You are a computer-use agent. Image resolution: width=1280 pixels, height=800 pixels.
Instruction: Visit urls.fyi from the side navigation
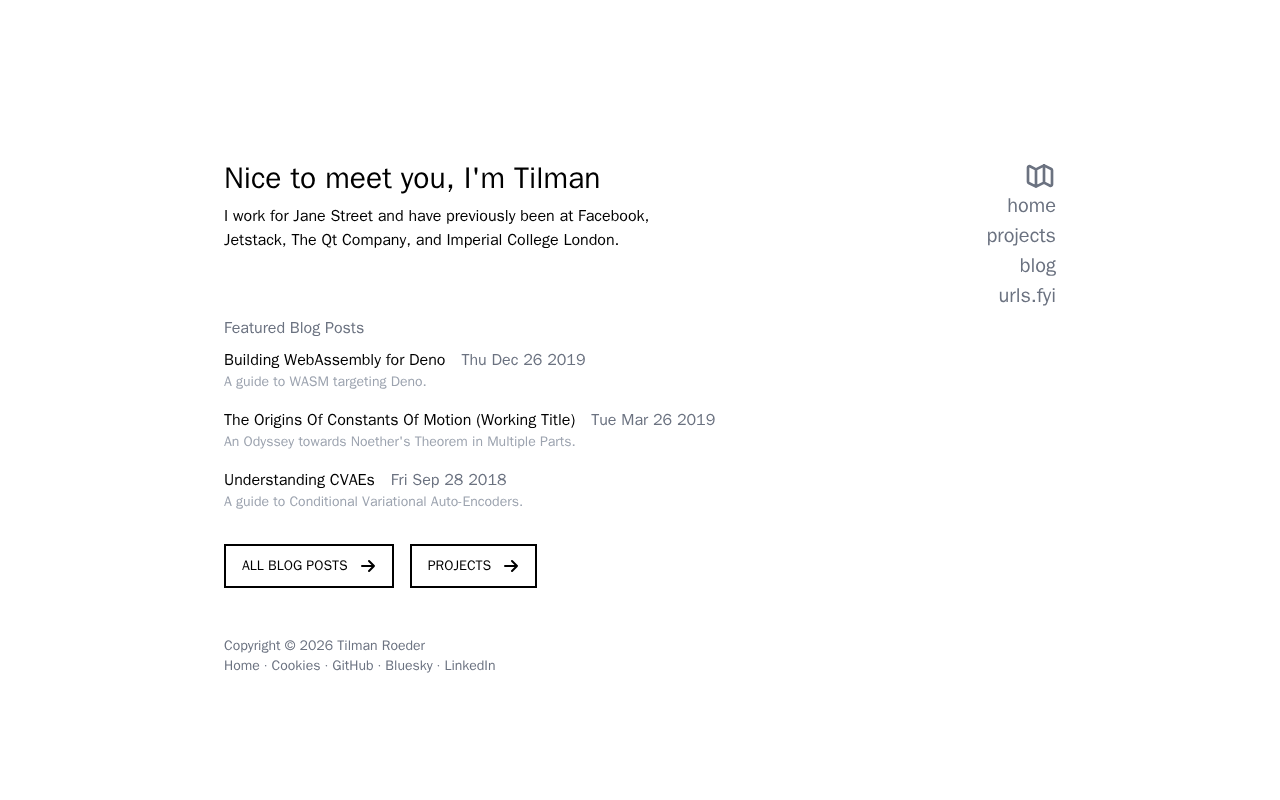point(1026,296)
